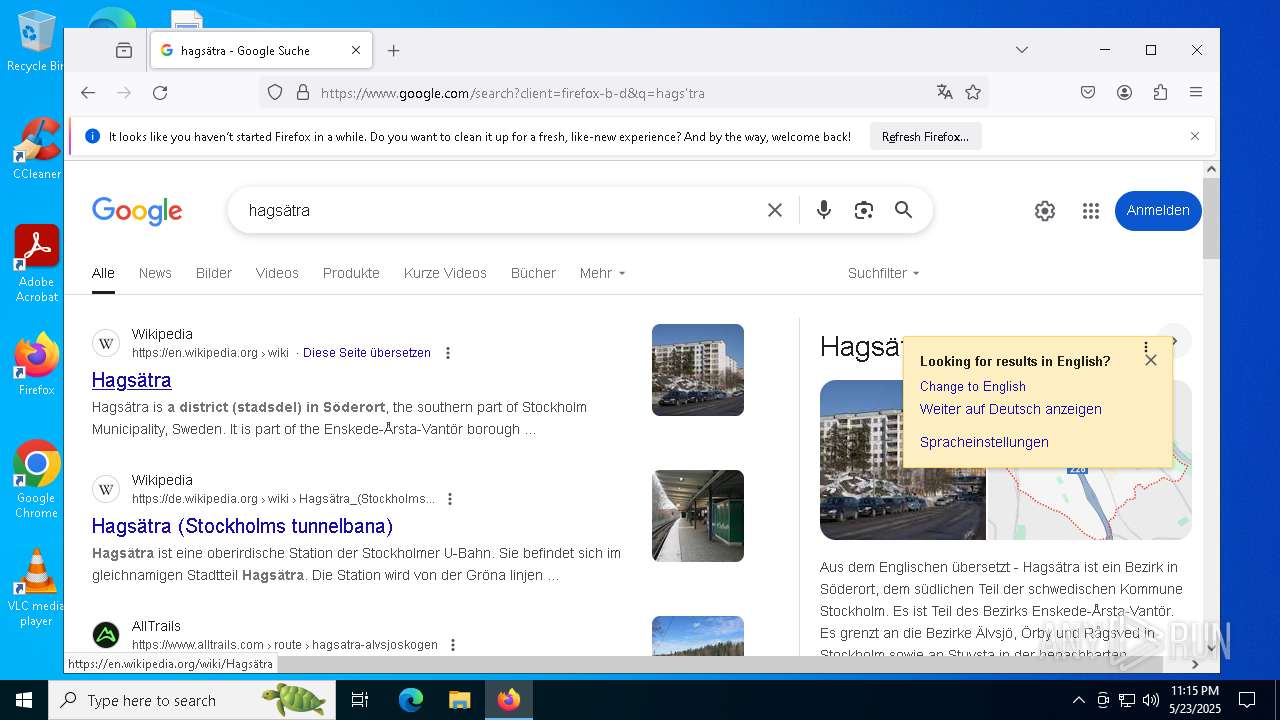Show hidden tray icons chevron

pyautogui.click(x=1078, y=700)
